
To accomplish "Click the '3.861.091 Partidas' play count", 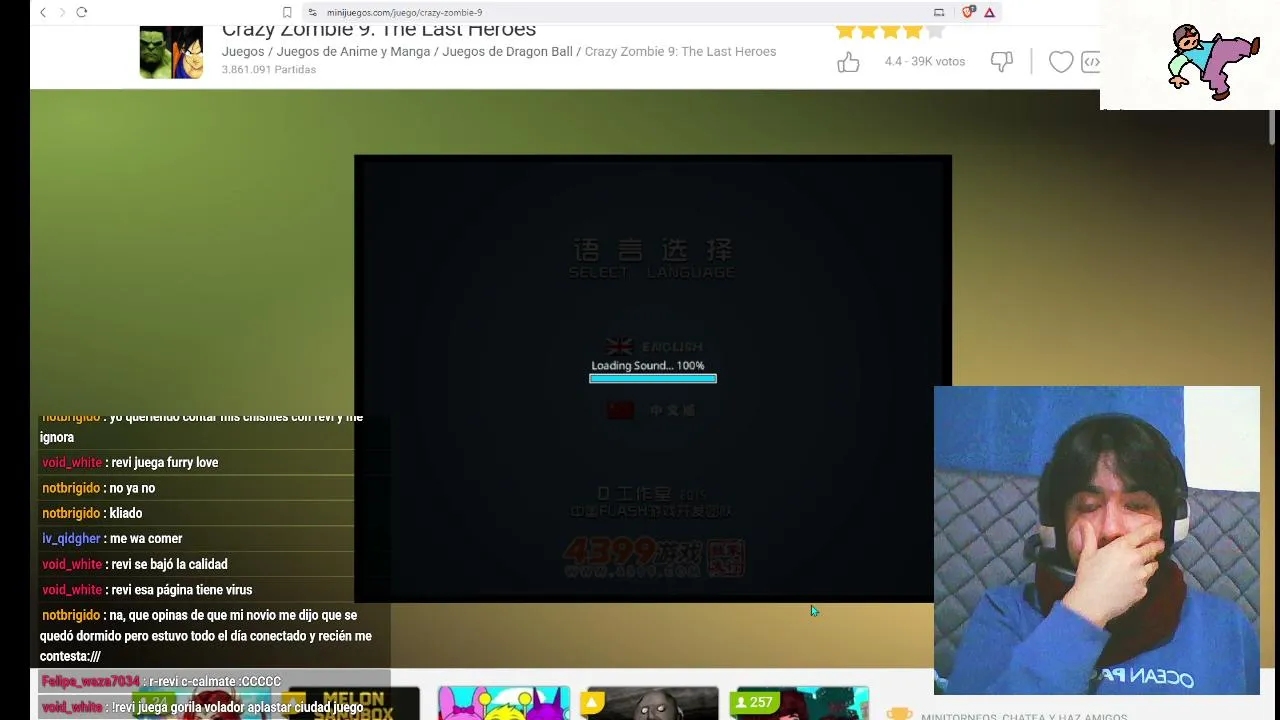I will (269, 70).
